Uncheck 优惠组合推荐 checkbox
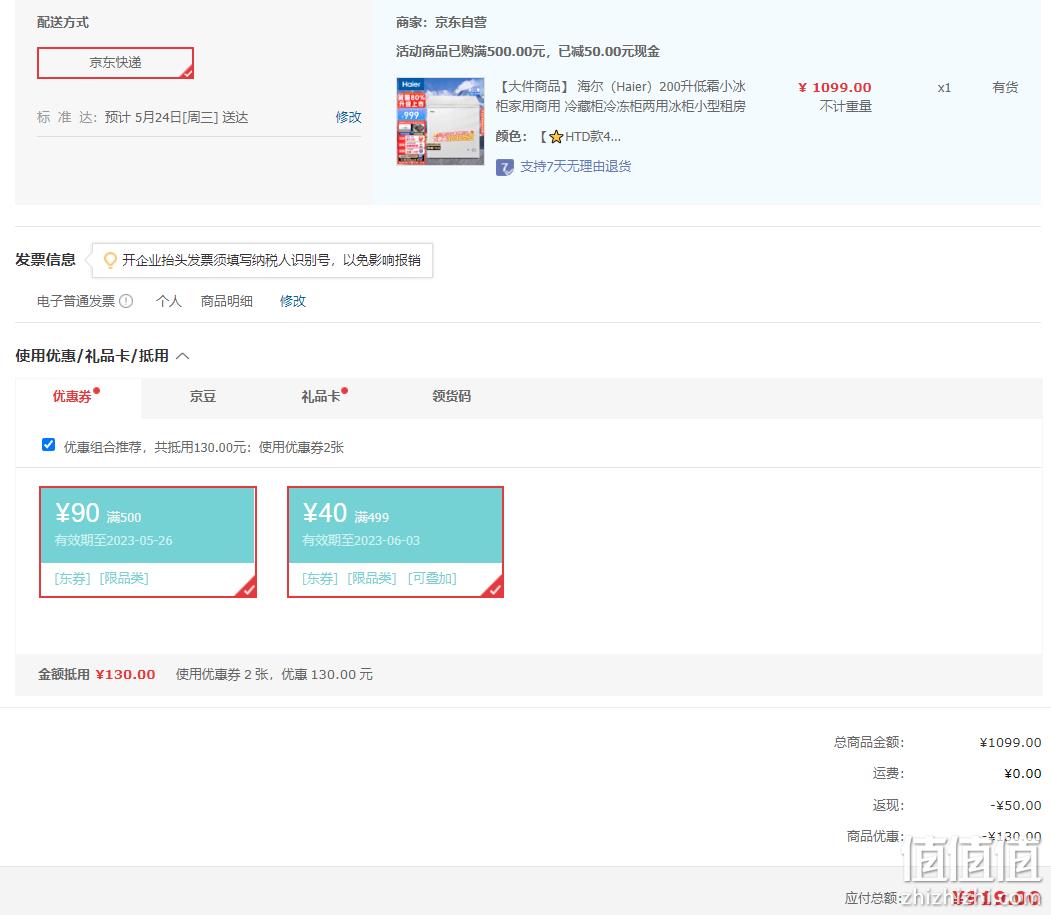The image size is (1051, 915). point(48,444)
